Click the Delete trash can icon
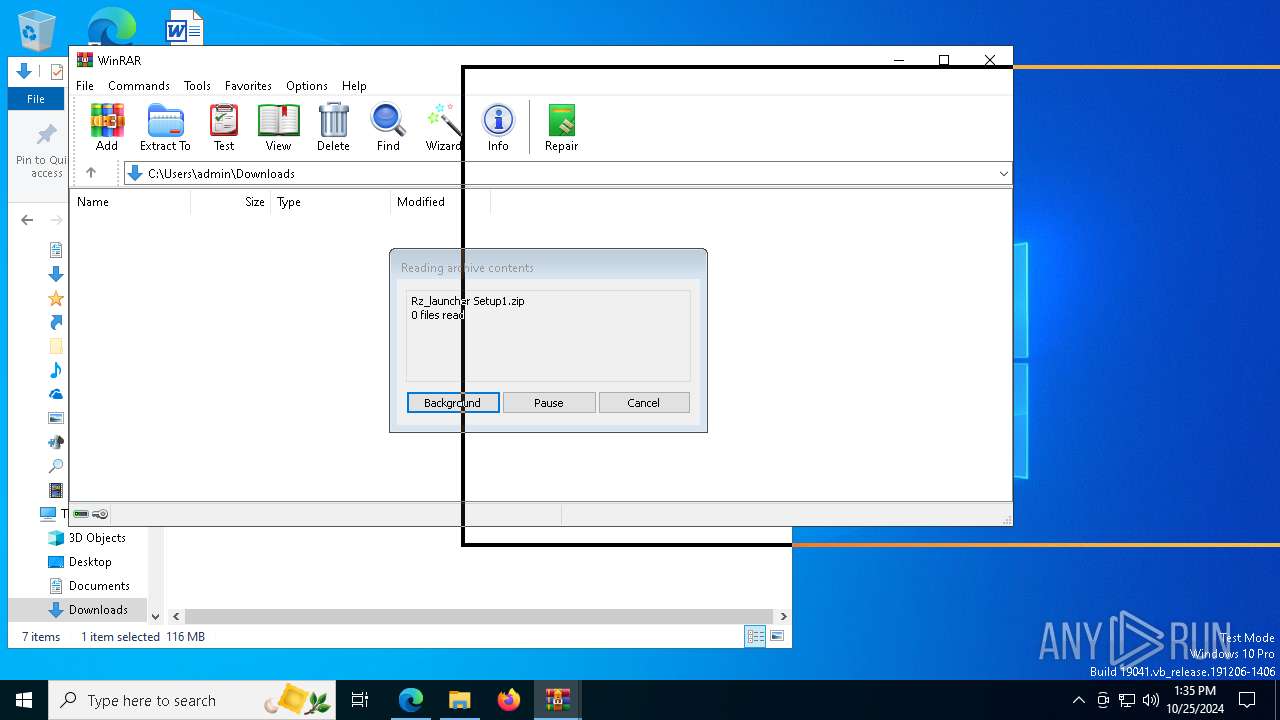This screenshot has height=720, width=1280. click(333, 127)
